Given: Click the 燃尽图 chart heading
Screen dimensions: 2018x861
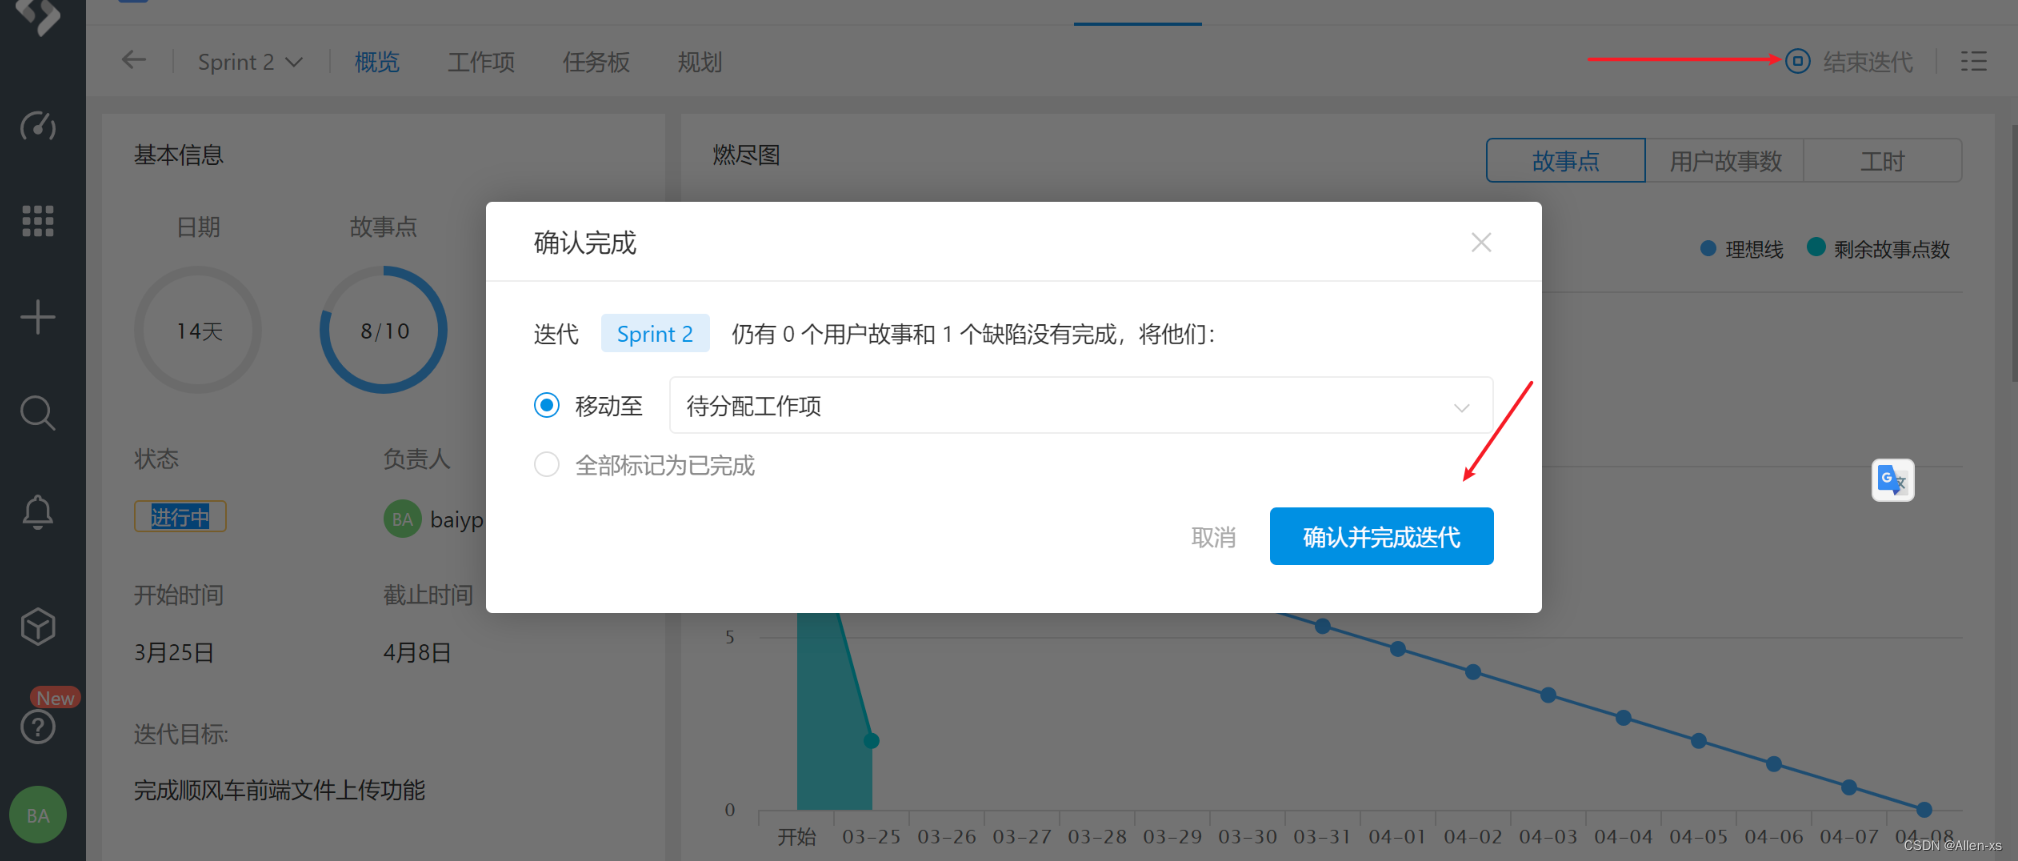Looking at the screenshot, I should pos(746,155).
